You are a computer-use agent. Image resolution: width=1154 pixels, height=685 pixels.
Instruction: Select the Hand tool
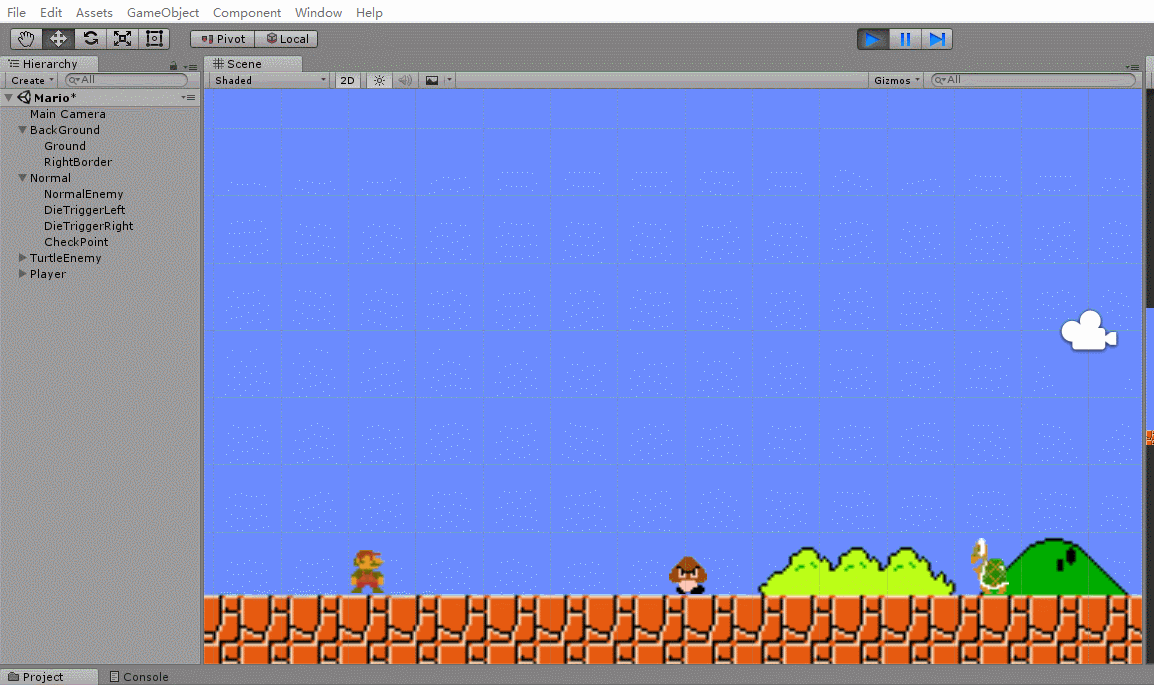click(x=26, y=39)
